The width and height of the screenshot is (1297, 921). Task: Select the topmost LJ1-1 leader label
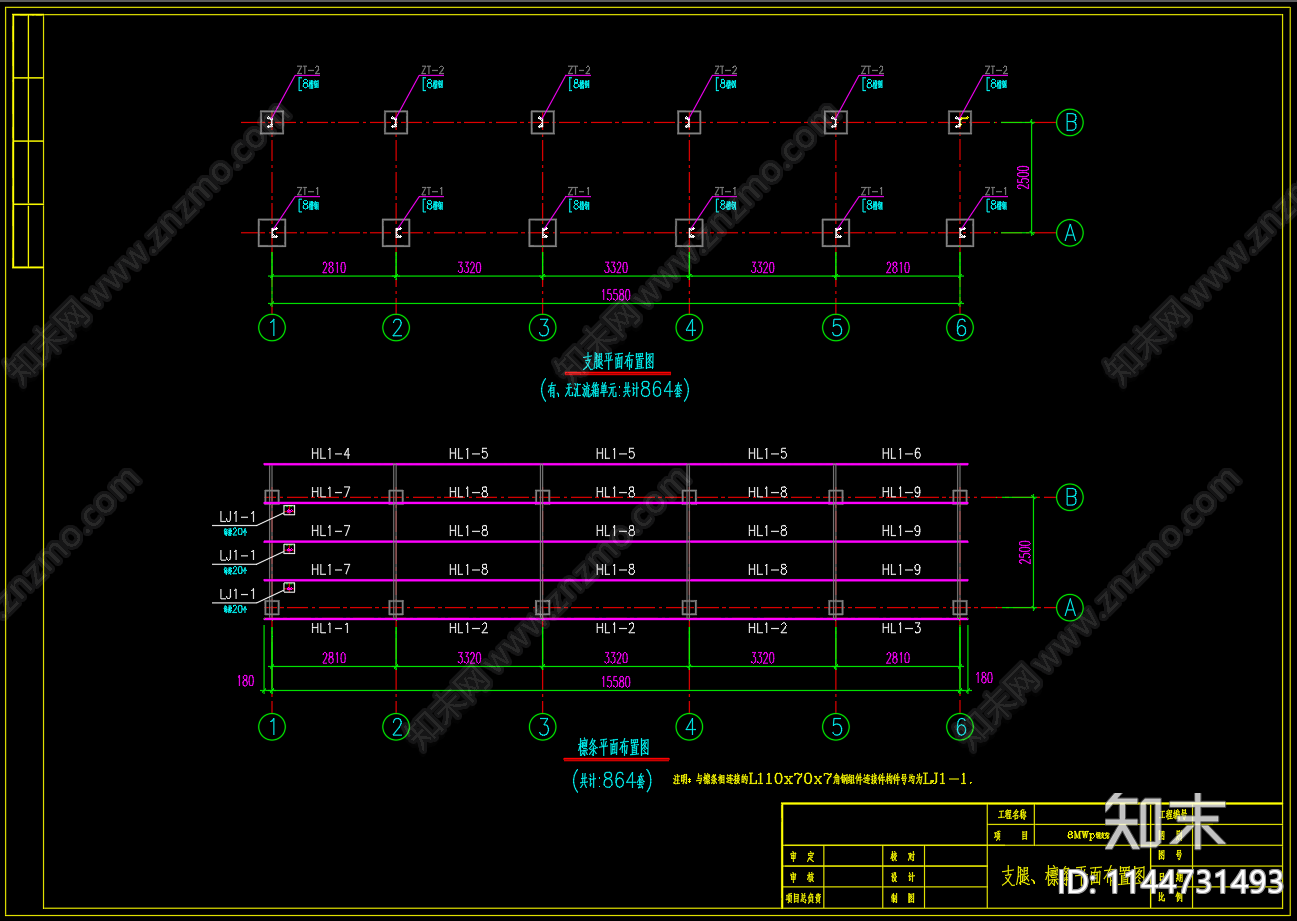click(x=238, y=517)
